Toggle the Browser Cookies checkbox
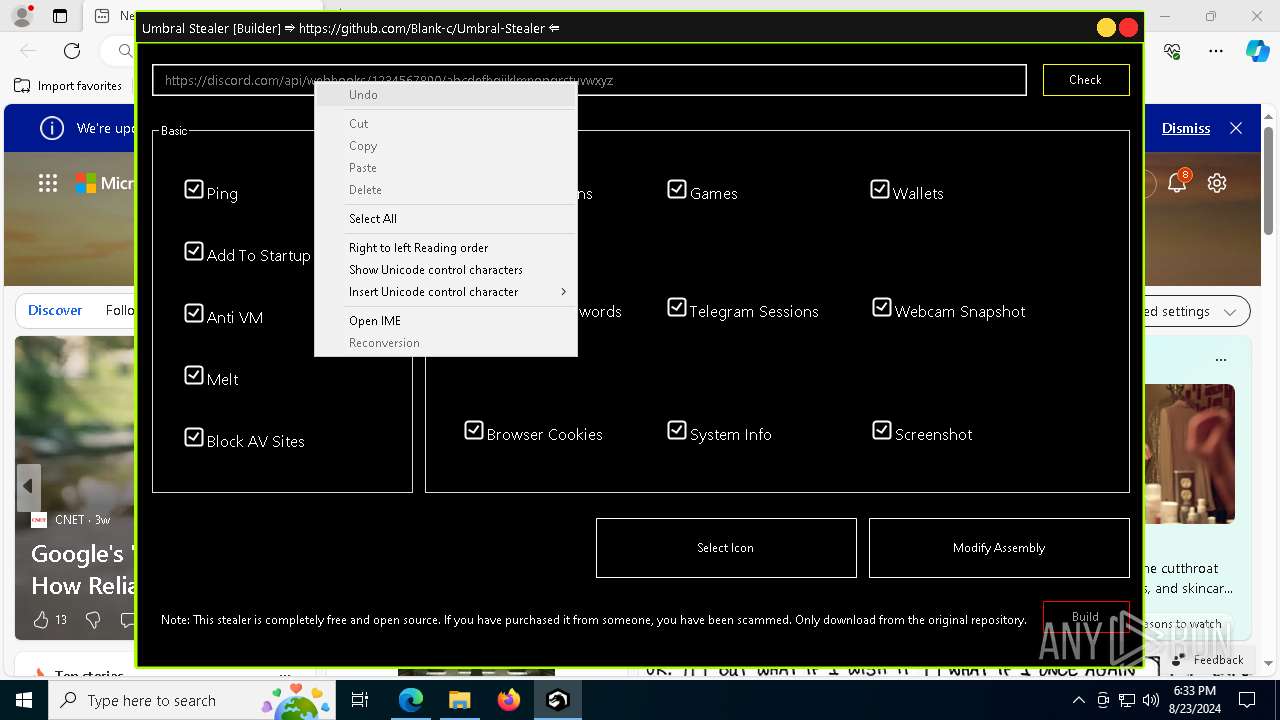 474,430
